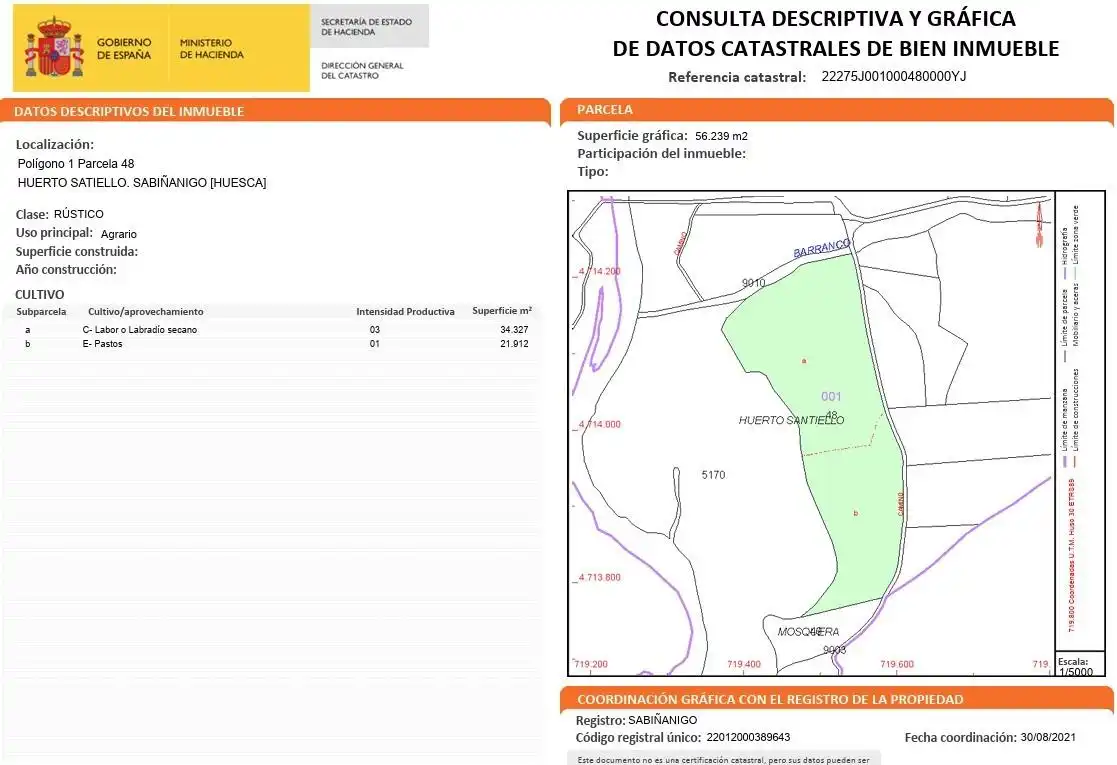Click the coordination date 30/08/2021
Image resolution: width=1117 pixels, height=765 pixels.
pos(1048,737)
